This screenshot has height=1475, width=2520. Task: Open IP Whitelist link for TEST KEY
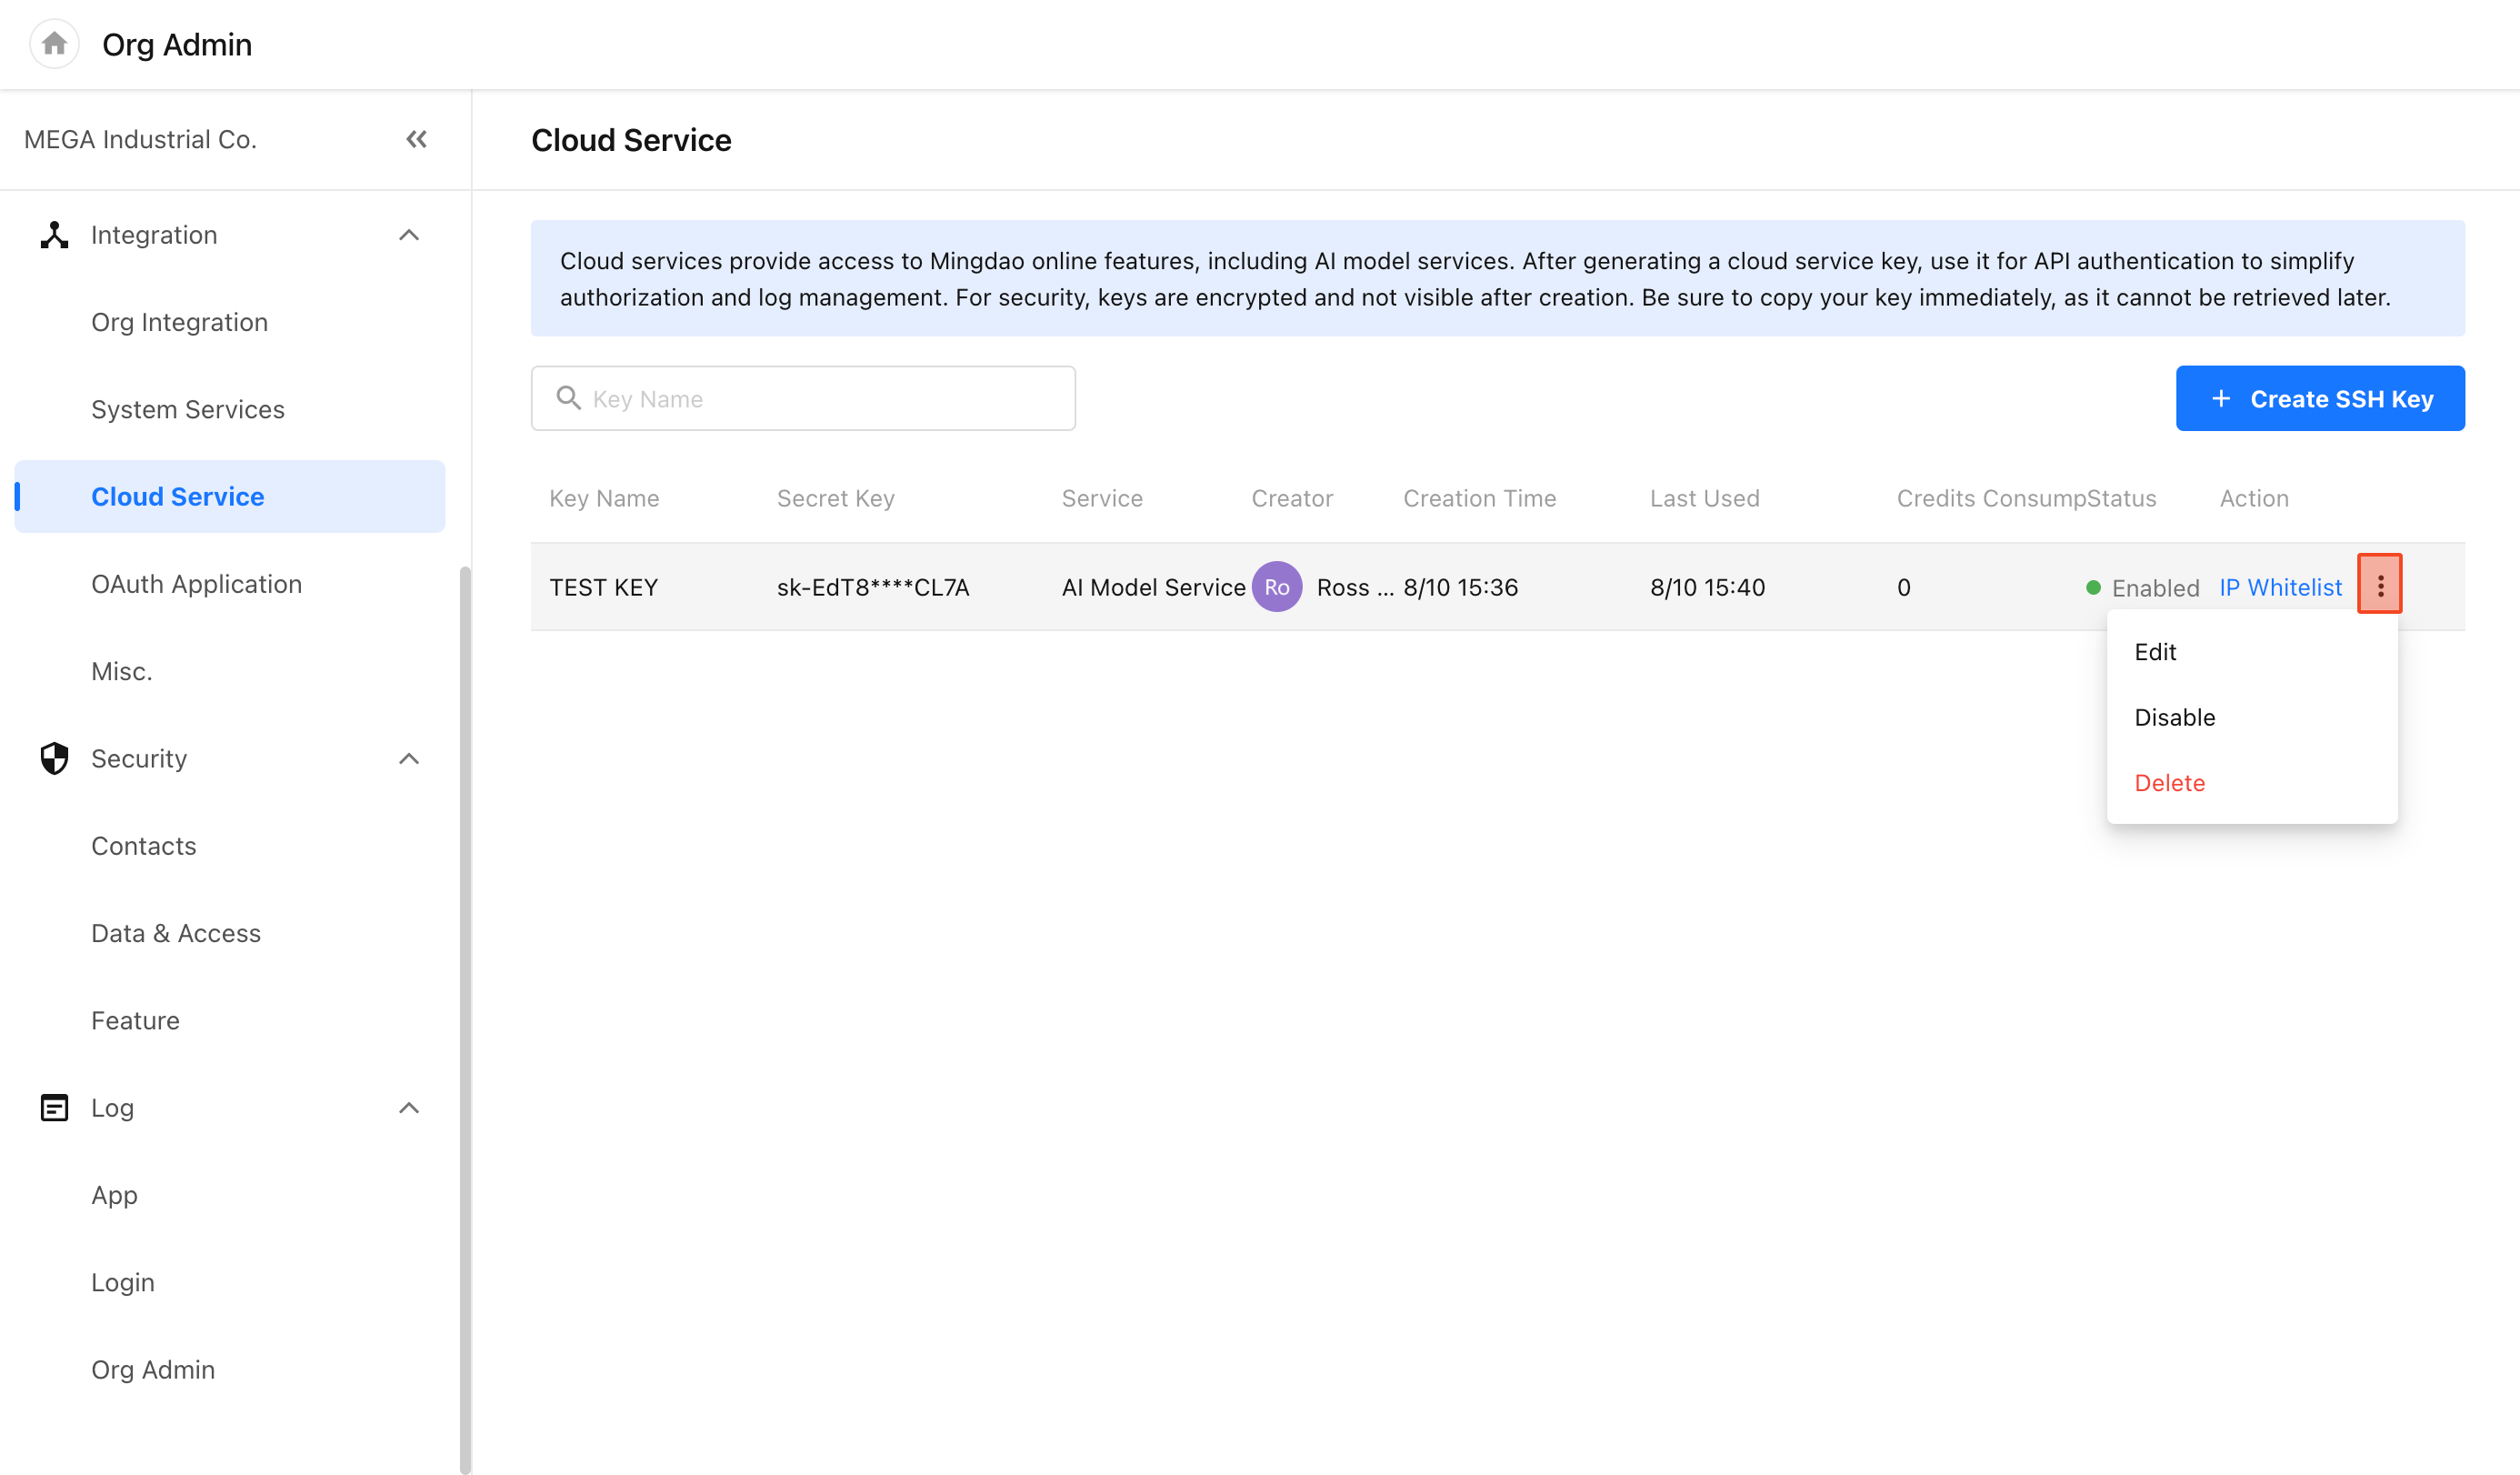pos(2281,588)
